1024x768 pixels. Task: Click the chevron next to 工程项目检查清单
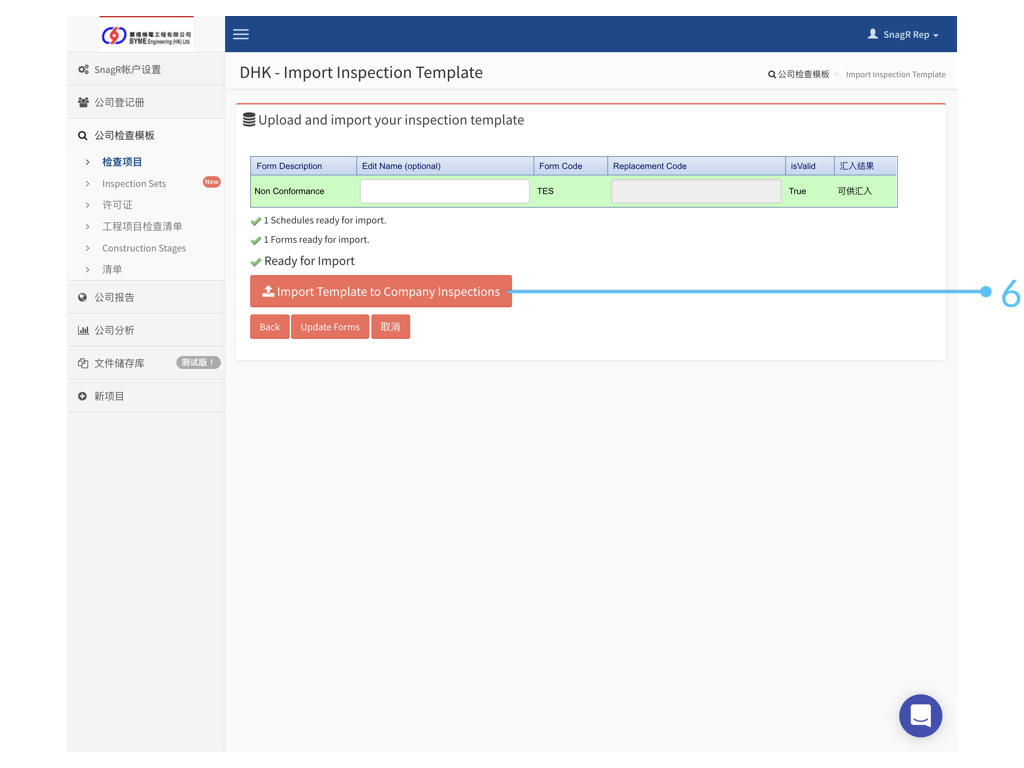88,227
